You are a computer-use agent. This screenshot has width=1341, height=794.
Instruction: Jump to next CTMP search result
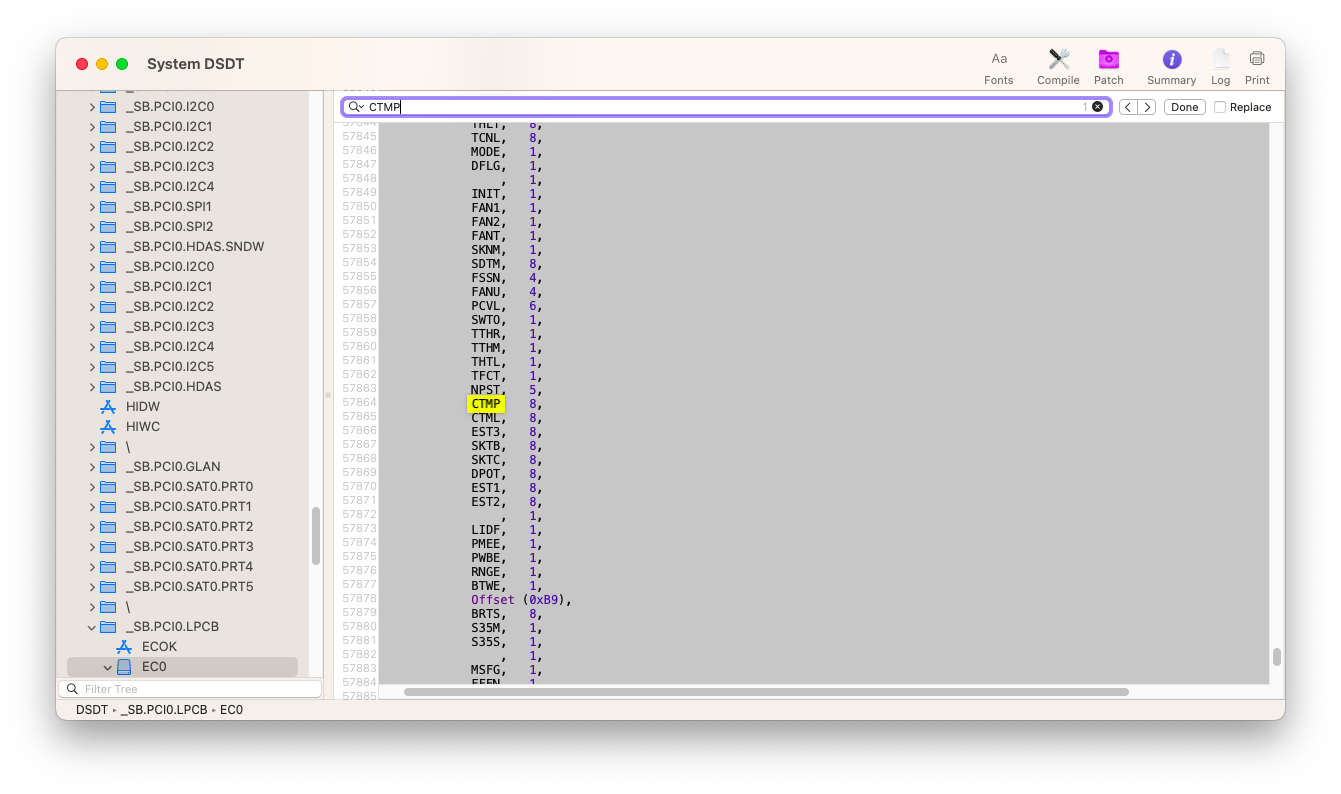(x=1147, y=106)
